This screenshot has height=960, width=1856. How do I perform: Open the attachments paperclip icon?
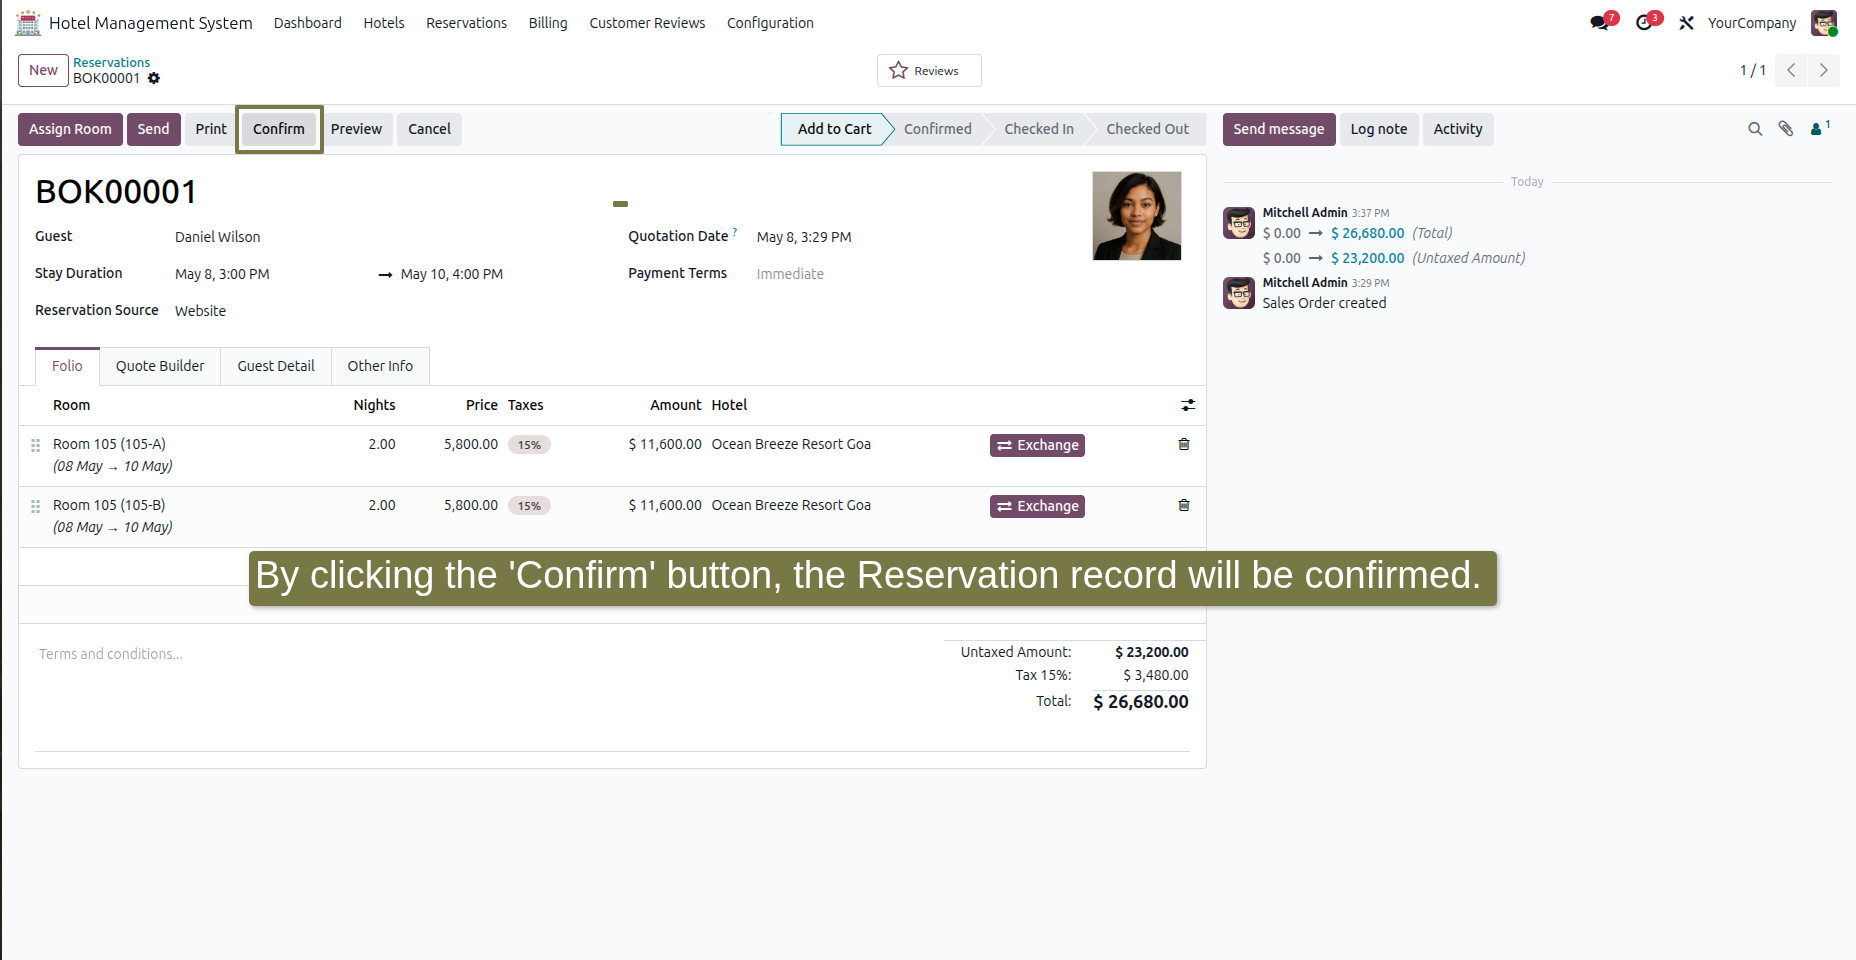tap(1786, 129)
